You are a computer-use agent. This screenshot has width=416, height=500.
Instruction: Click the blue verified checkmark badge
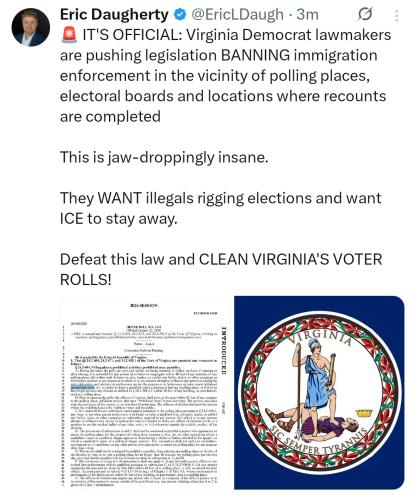[180, 15]
